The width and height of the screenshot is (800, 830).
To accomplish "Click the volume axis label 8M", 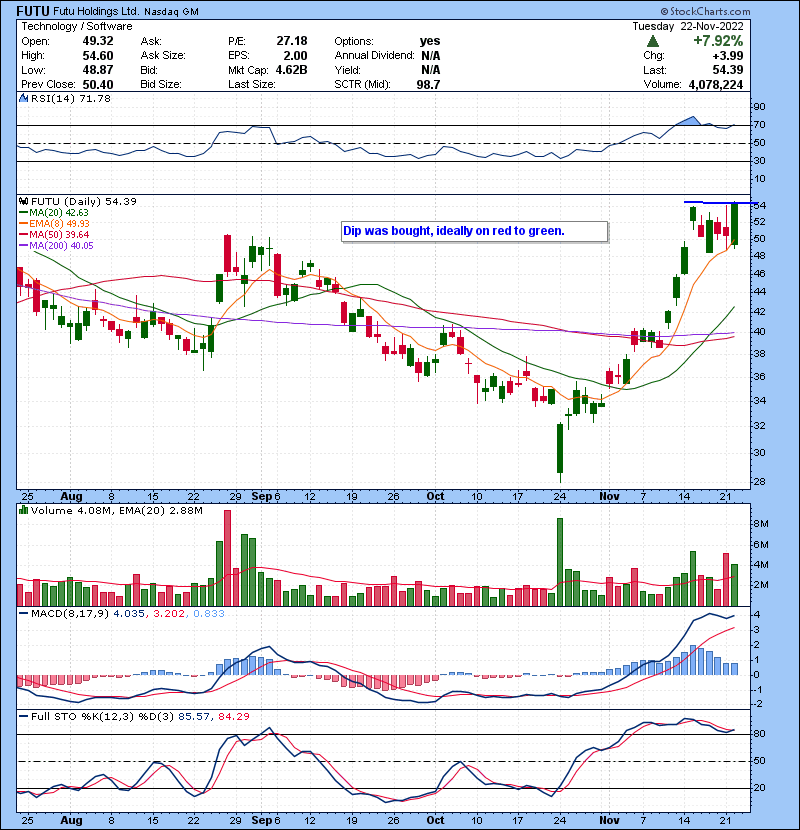I will 761,524.
